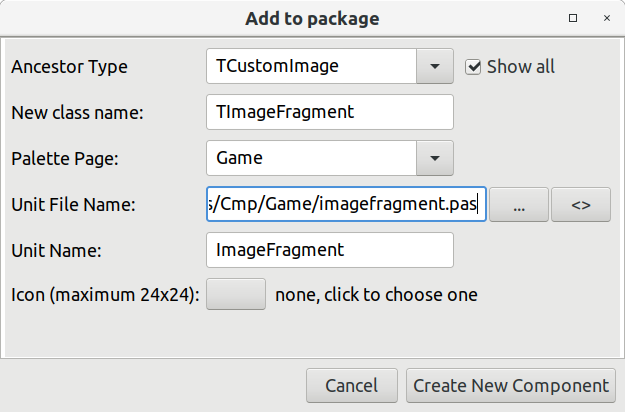Click the Add to package title bar

[312, 18]
